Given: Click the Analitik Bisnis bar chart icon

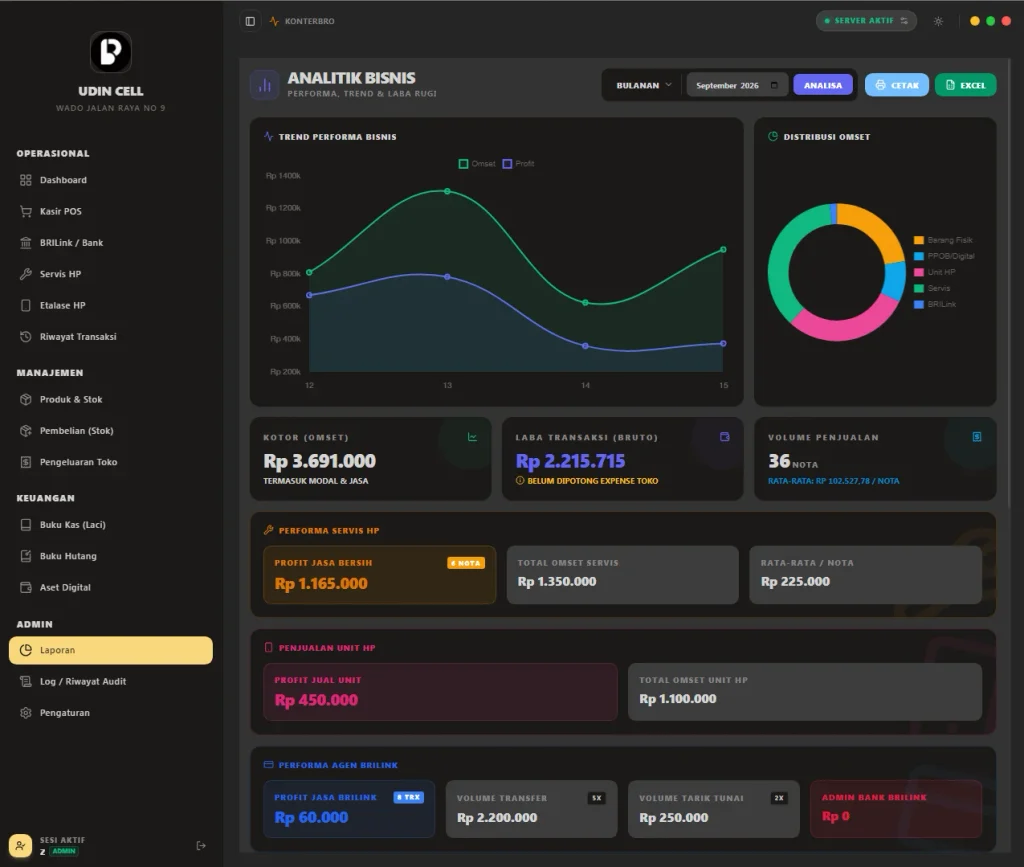Looking at the screenshot, I should point(264,86).
